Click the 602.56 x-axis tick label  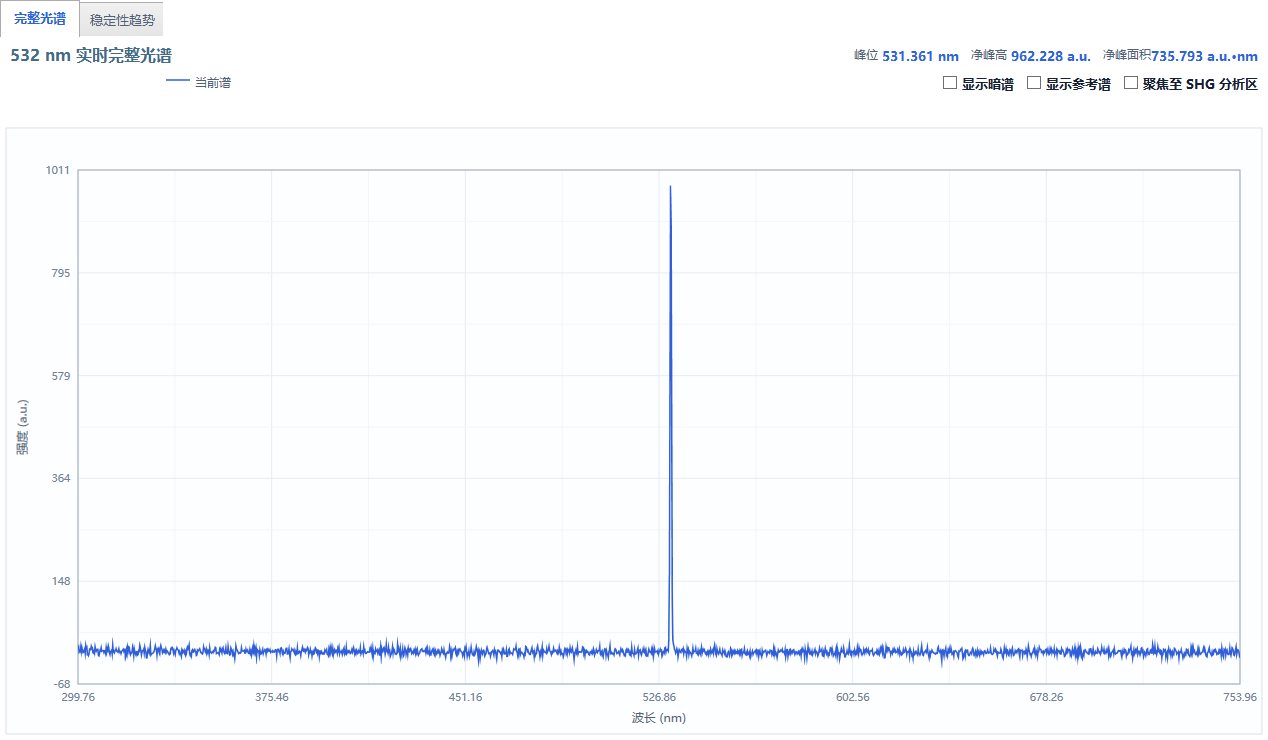click(852, 698)
